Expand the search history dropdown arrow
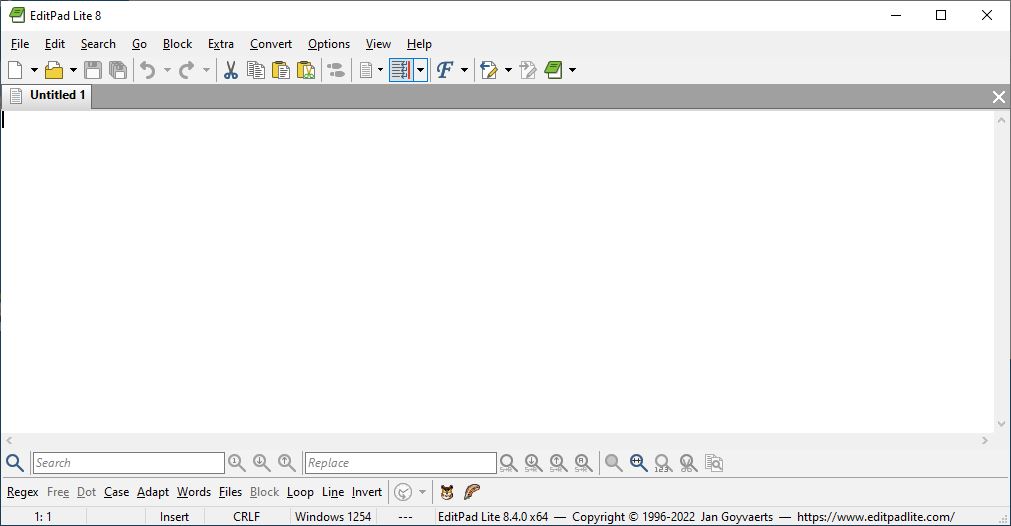Image resolution: width=1011 pixels, height=526 pixels. [422, 492]
